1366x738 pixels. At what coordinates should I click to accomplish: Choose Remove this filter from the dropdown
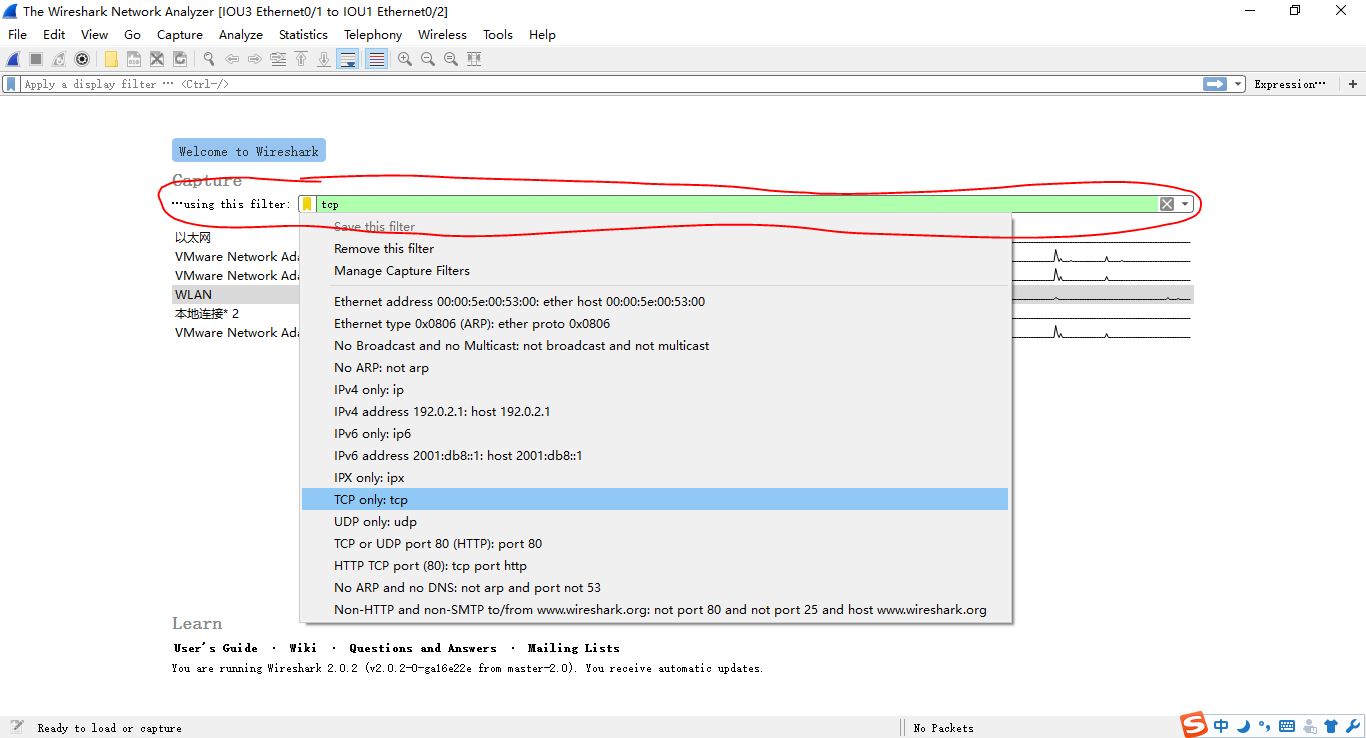[655, 248]
